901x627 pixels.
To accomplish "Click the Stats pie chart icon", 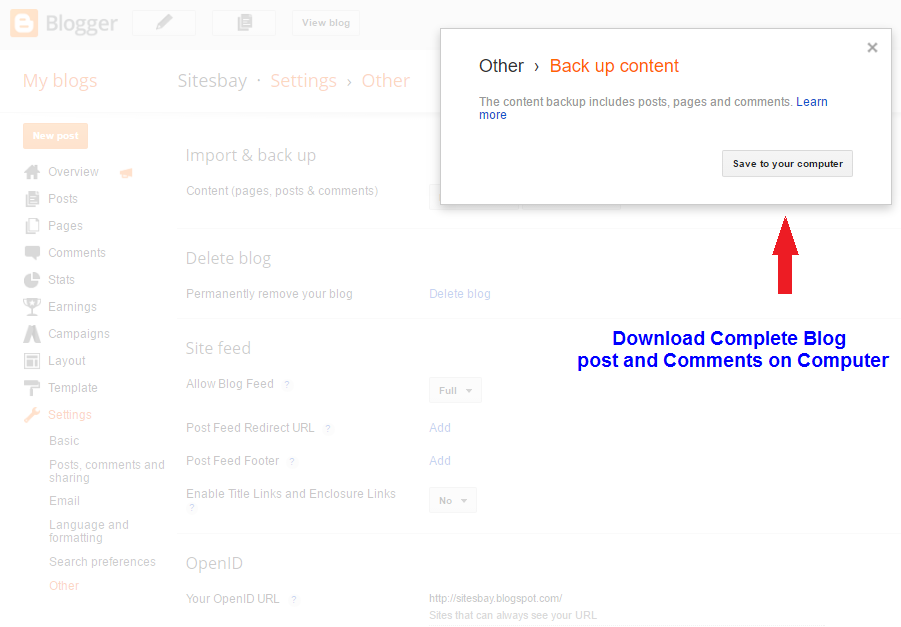I will click(32, 280).
